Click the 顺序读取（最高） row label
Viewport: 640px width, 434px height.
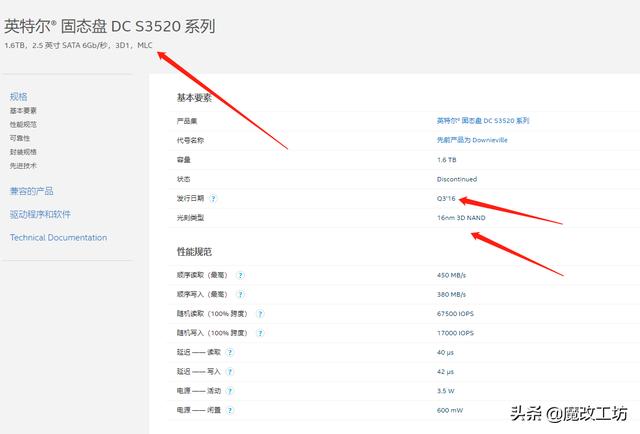(202, 275)
